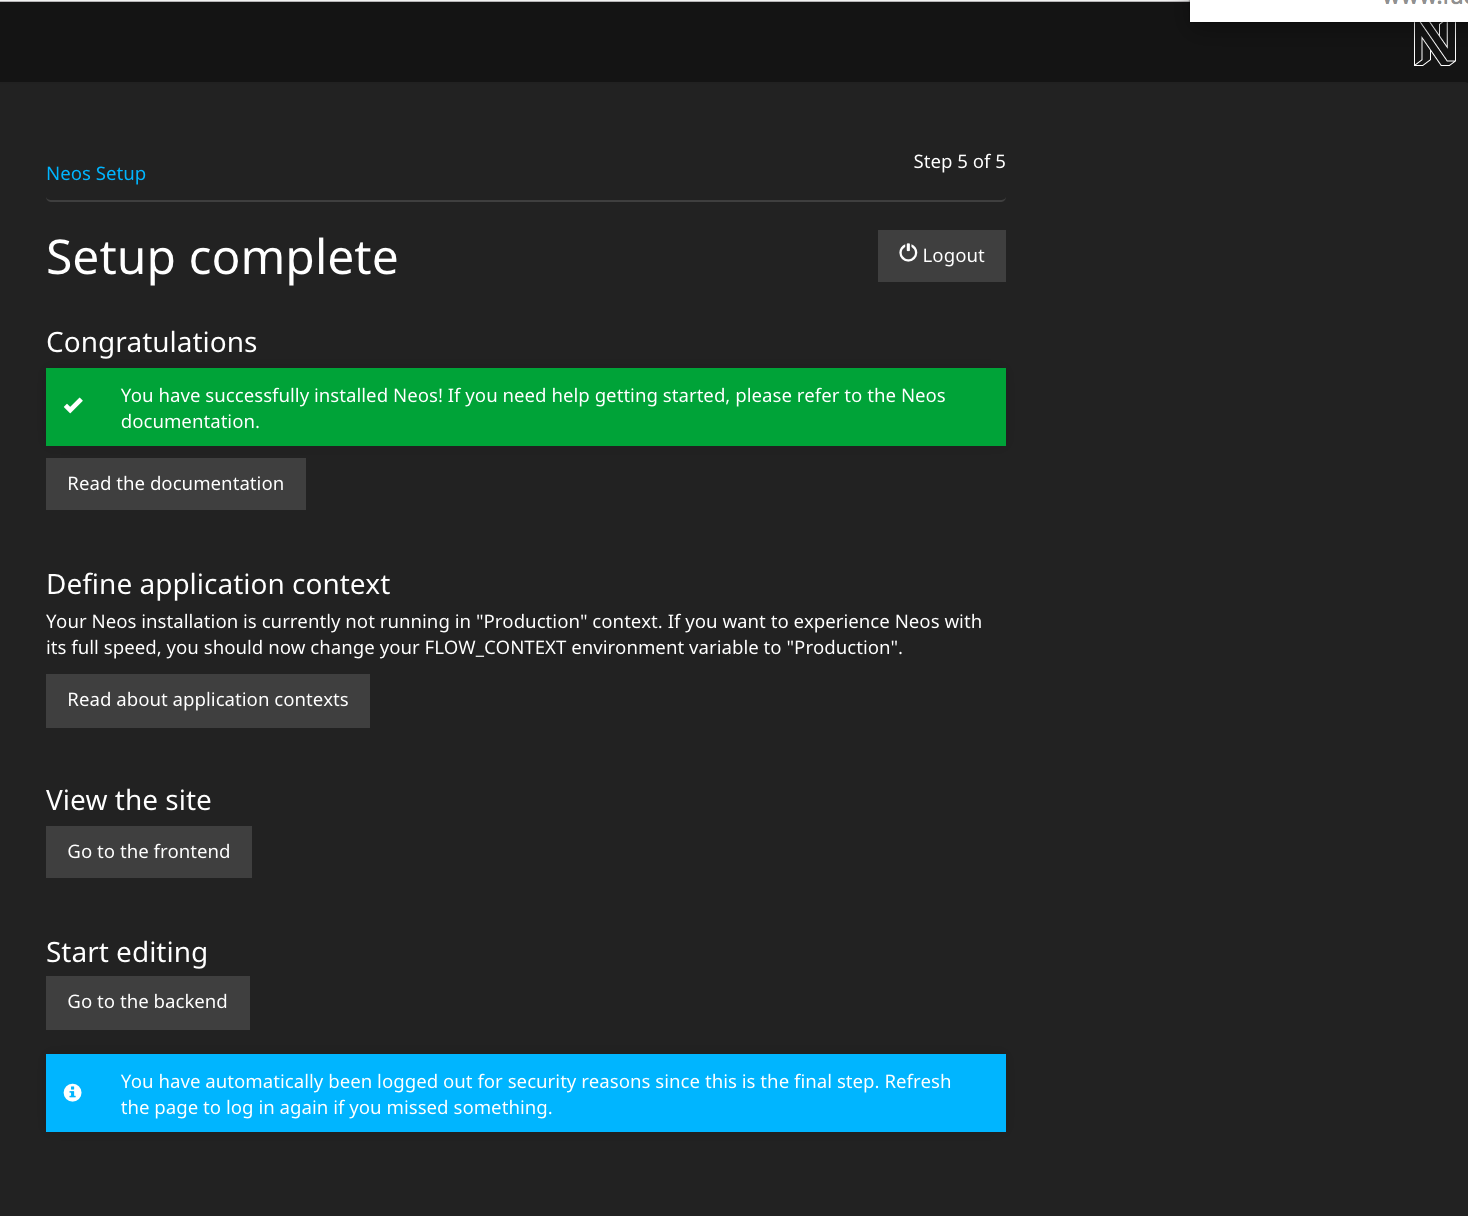1468x1216 pixels.
Task: Click the View the site heading
Action: [129, 801]
